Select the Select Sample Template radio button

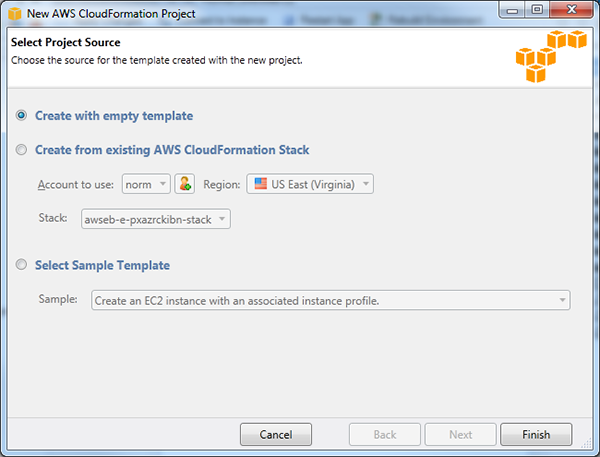click(21, 264)
